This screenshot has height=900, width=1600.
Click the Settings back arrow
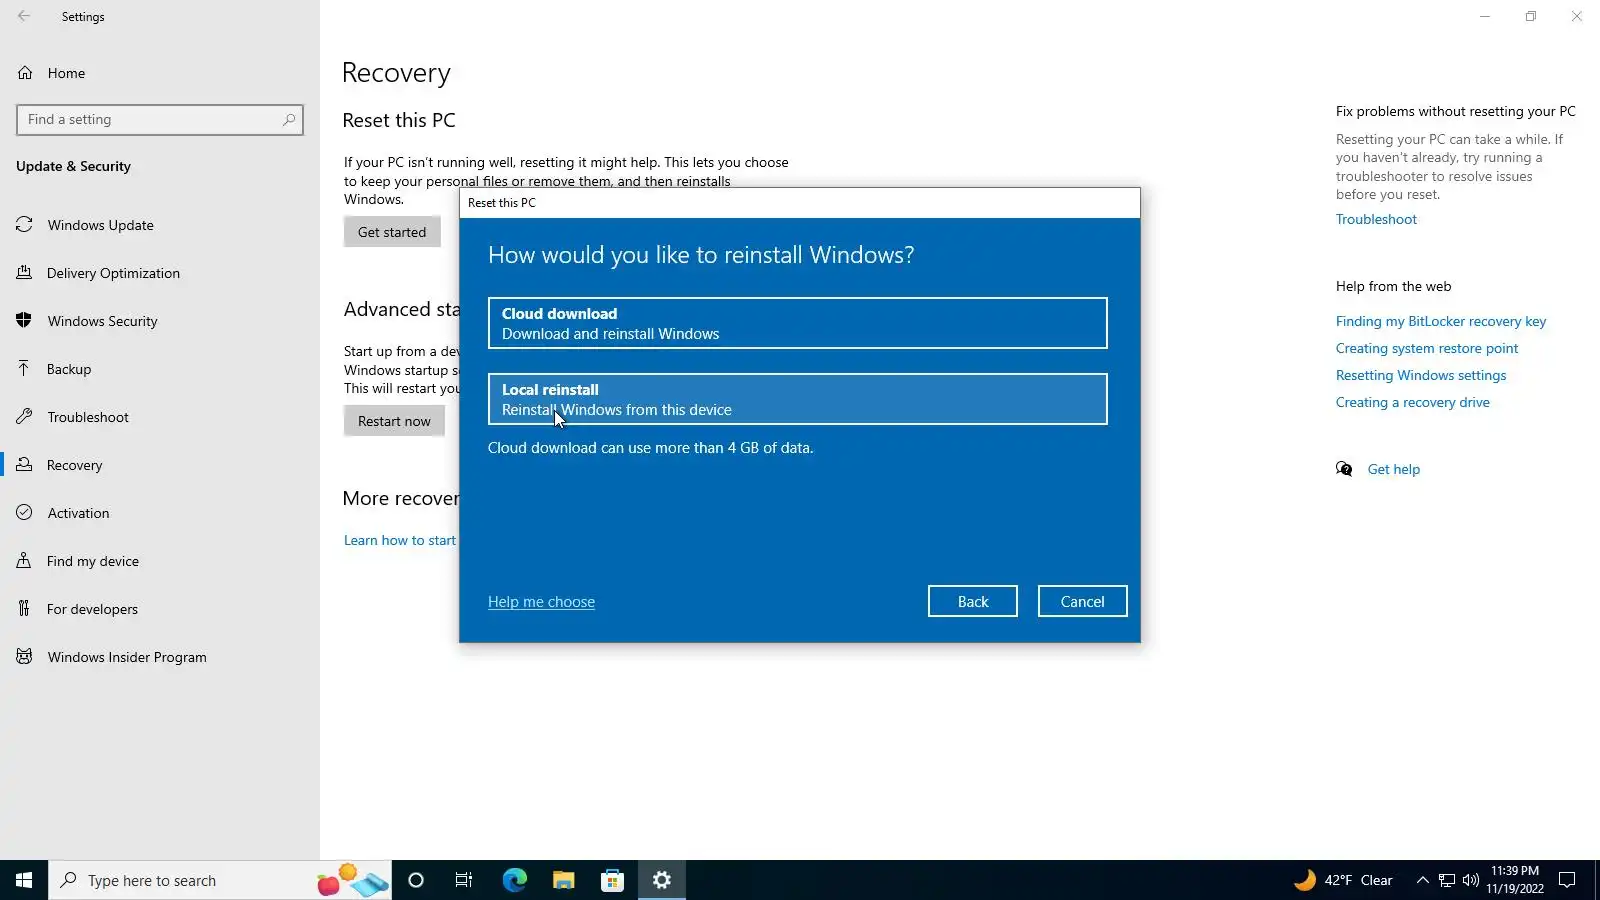pos(24,16)
